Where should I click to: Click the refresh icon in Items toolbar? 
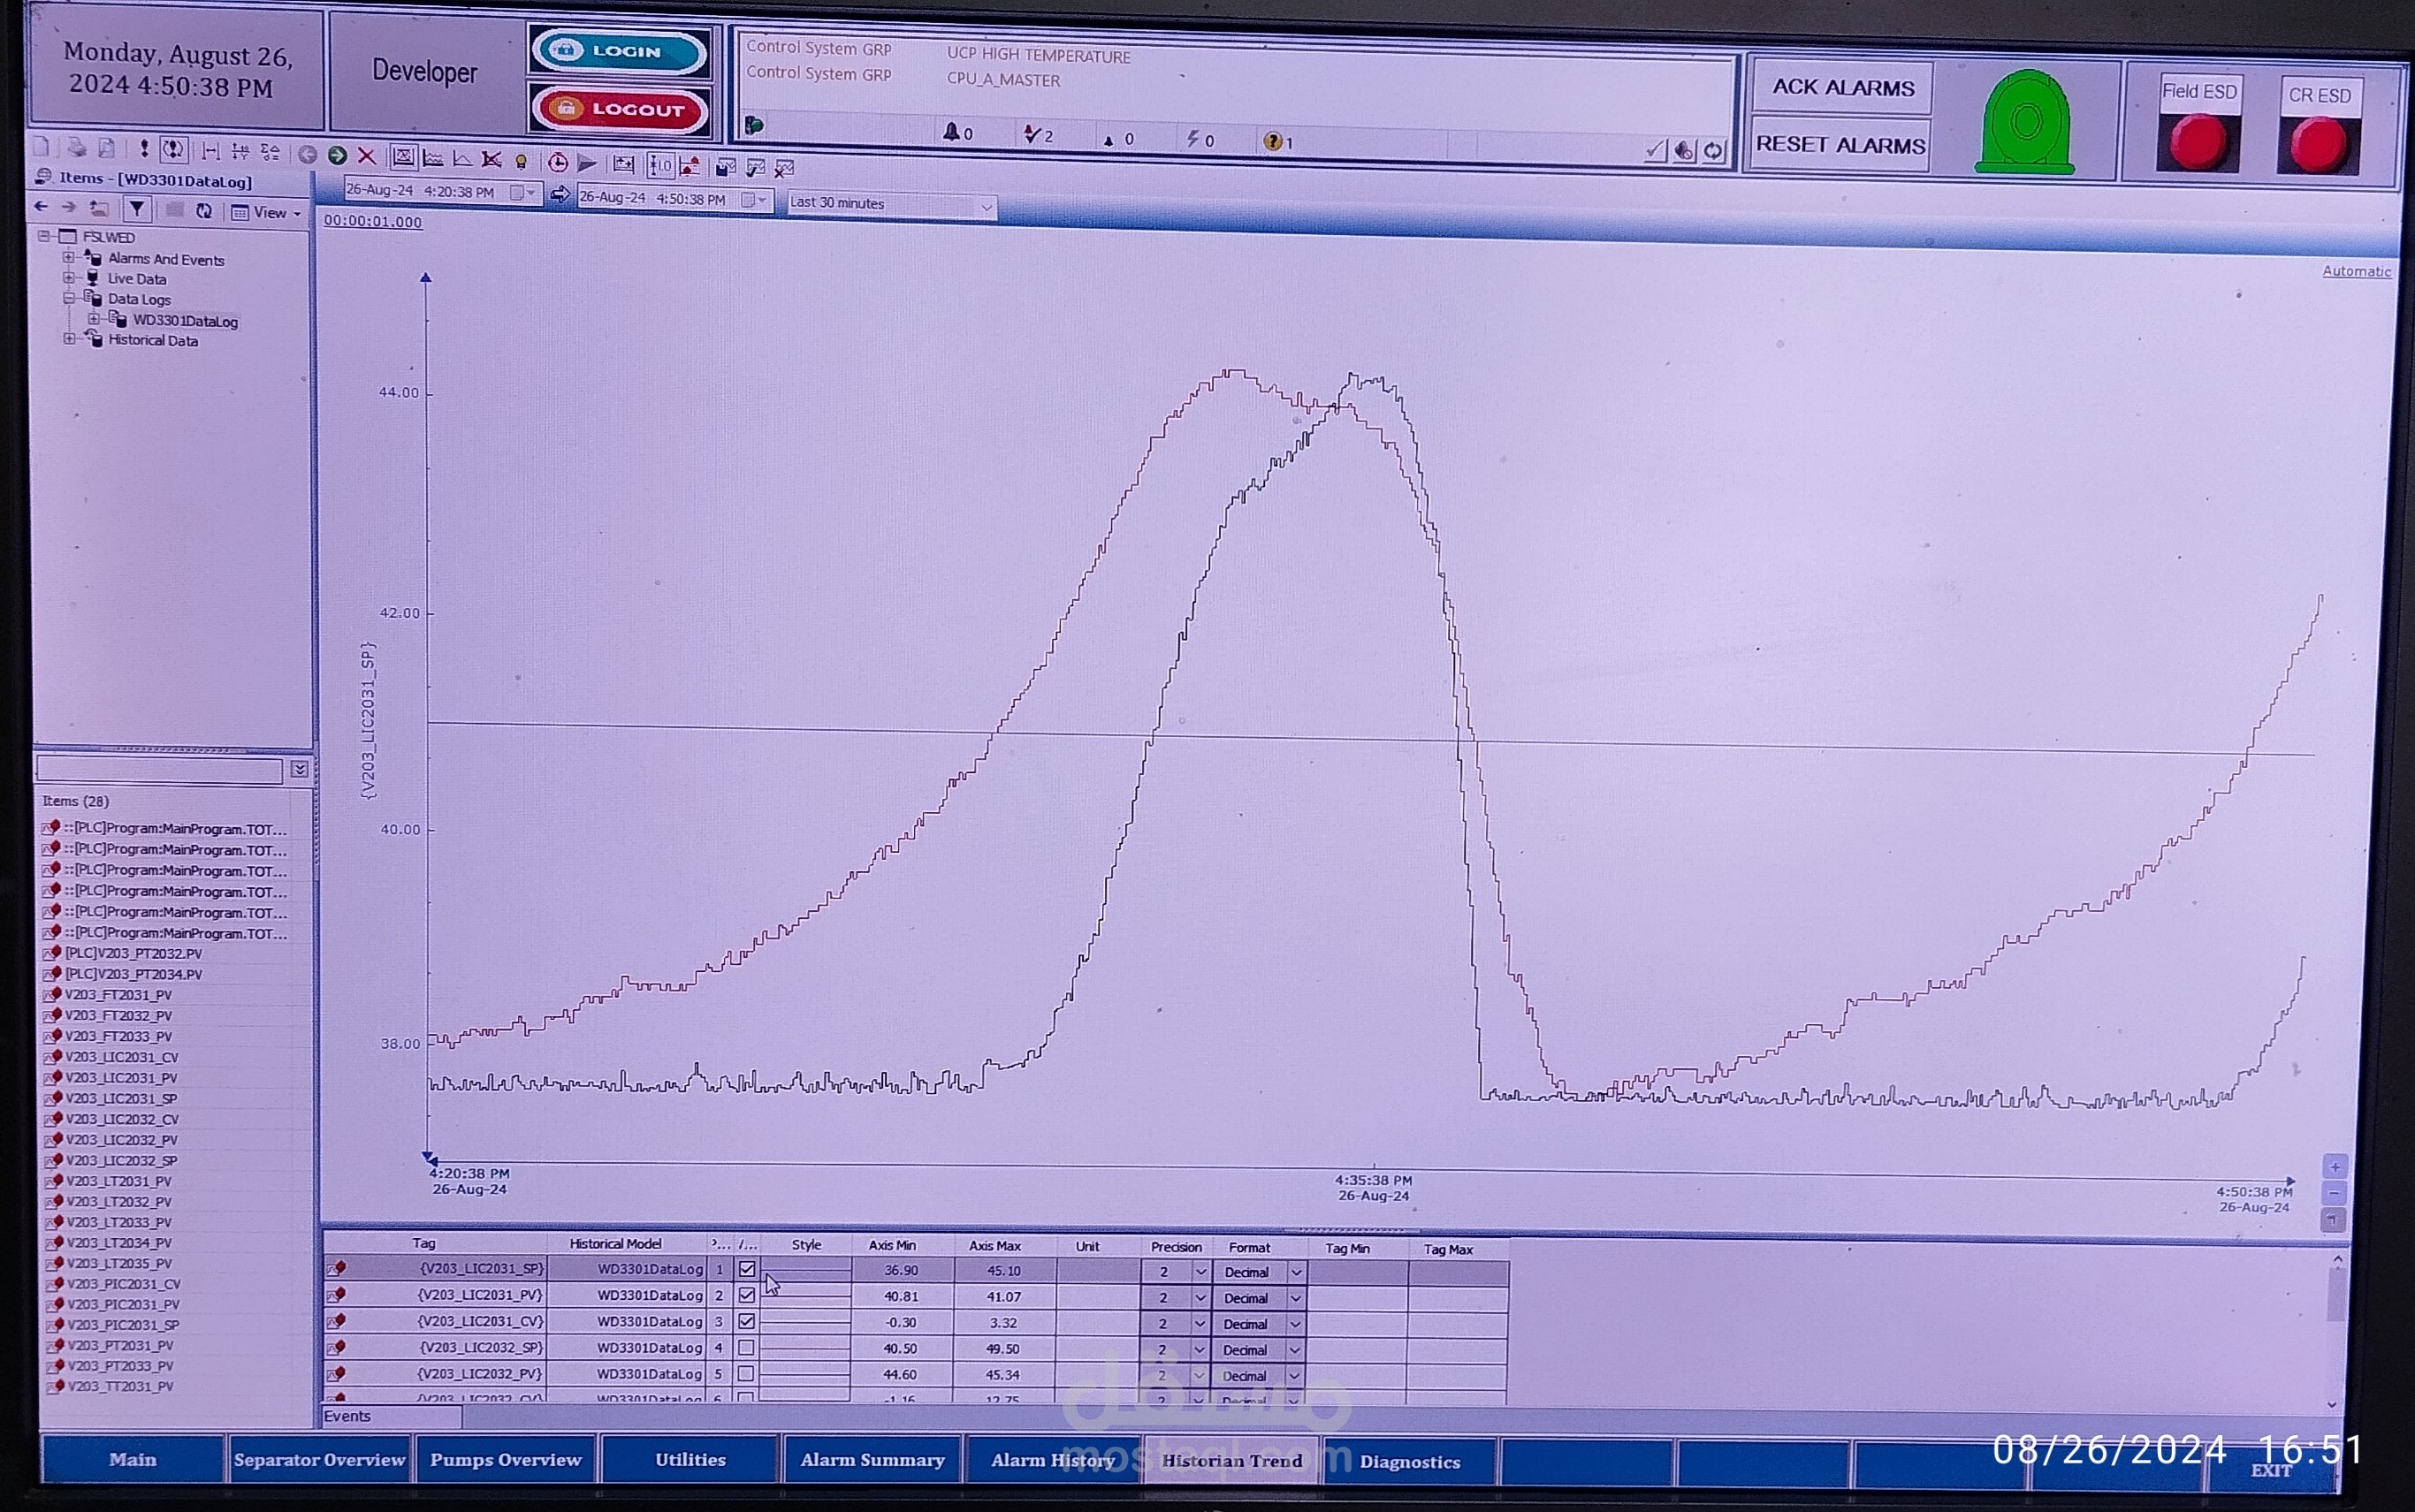(204, 211)
